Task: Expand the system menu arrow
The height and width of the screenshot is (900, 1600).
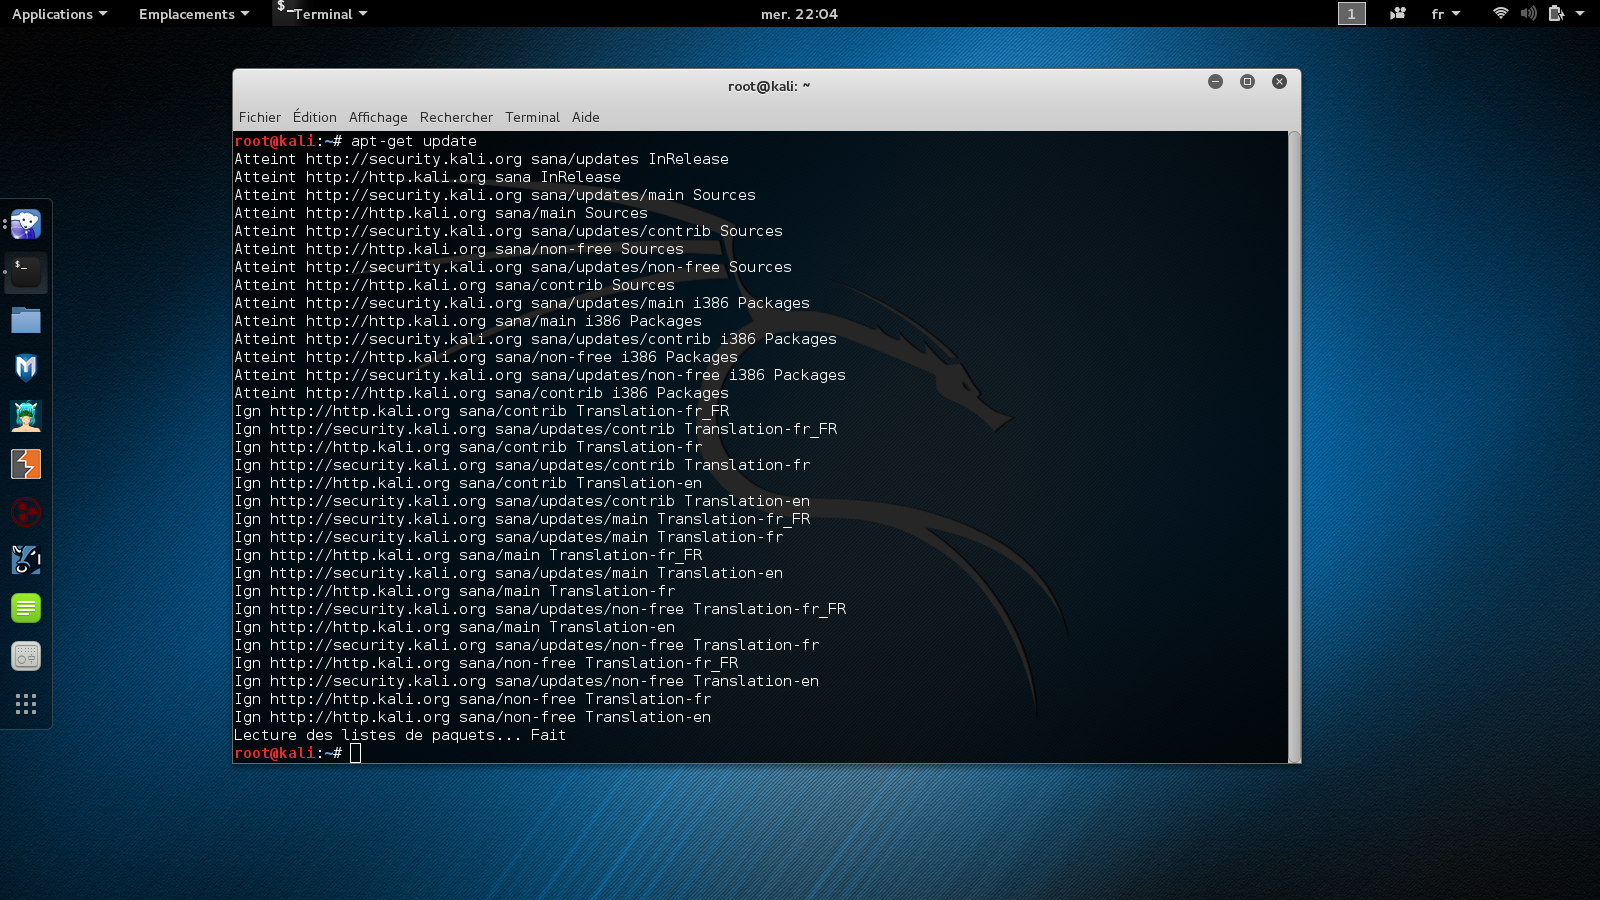Action: (x=1580, y=14)
